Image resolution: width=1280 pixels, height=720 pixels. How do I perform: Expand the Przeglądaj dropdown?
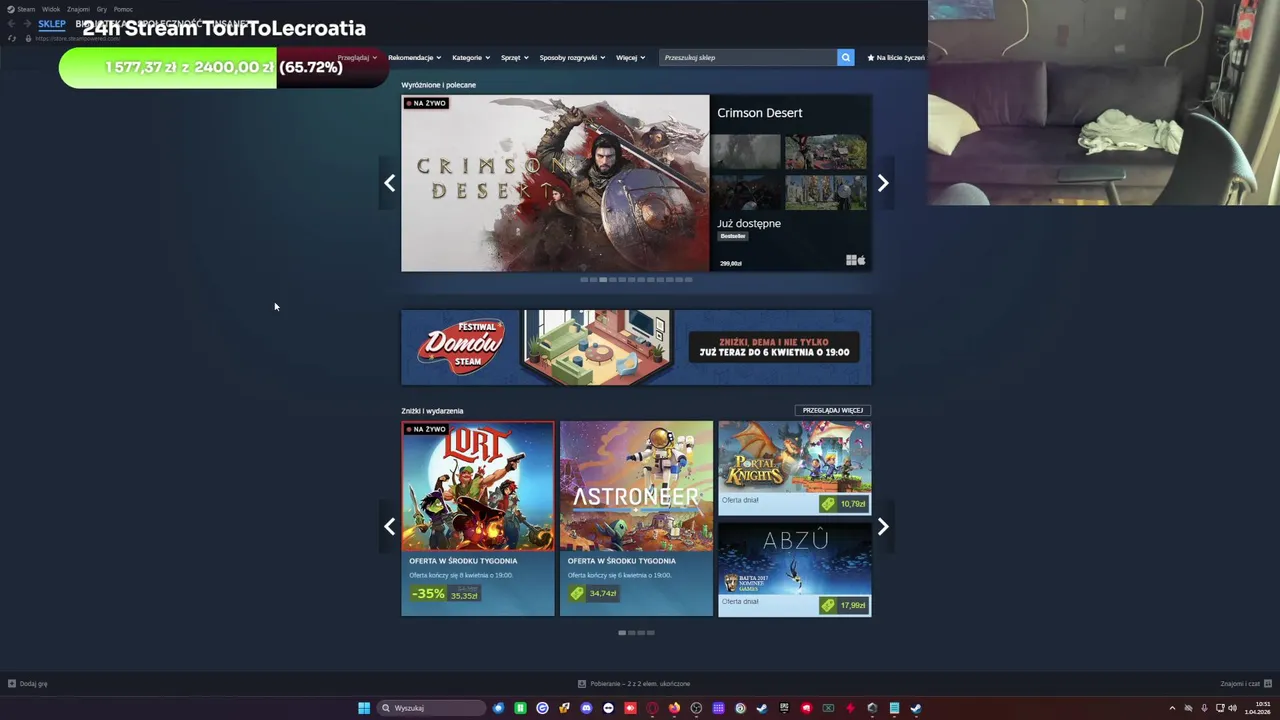[357, 58]
